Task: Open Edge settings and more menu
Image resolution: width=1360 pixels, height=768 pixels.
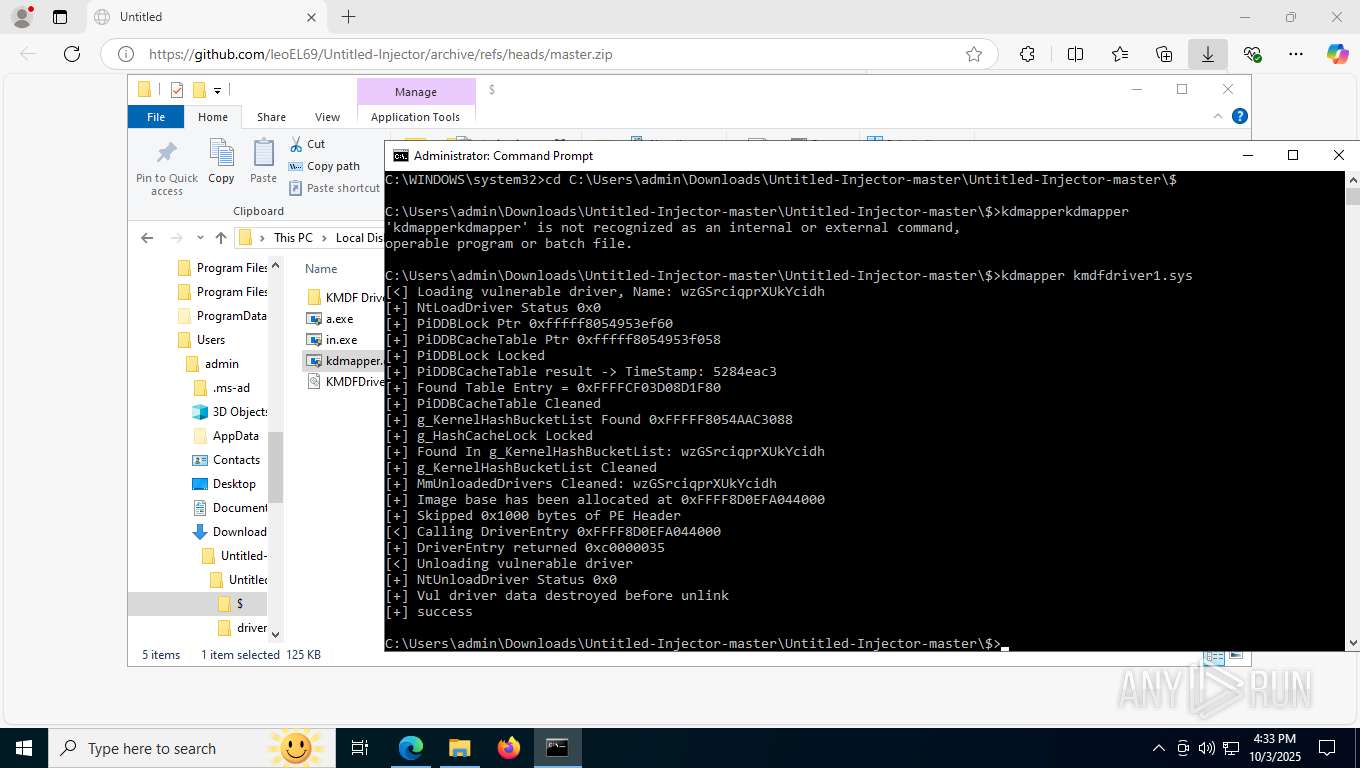Action: coord(1296,54)
